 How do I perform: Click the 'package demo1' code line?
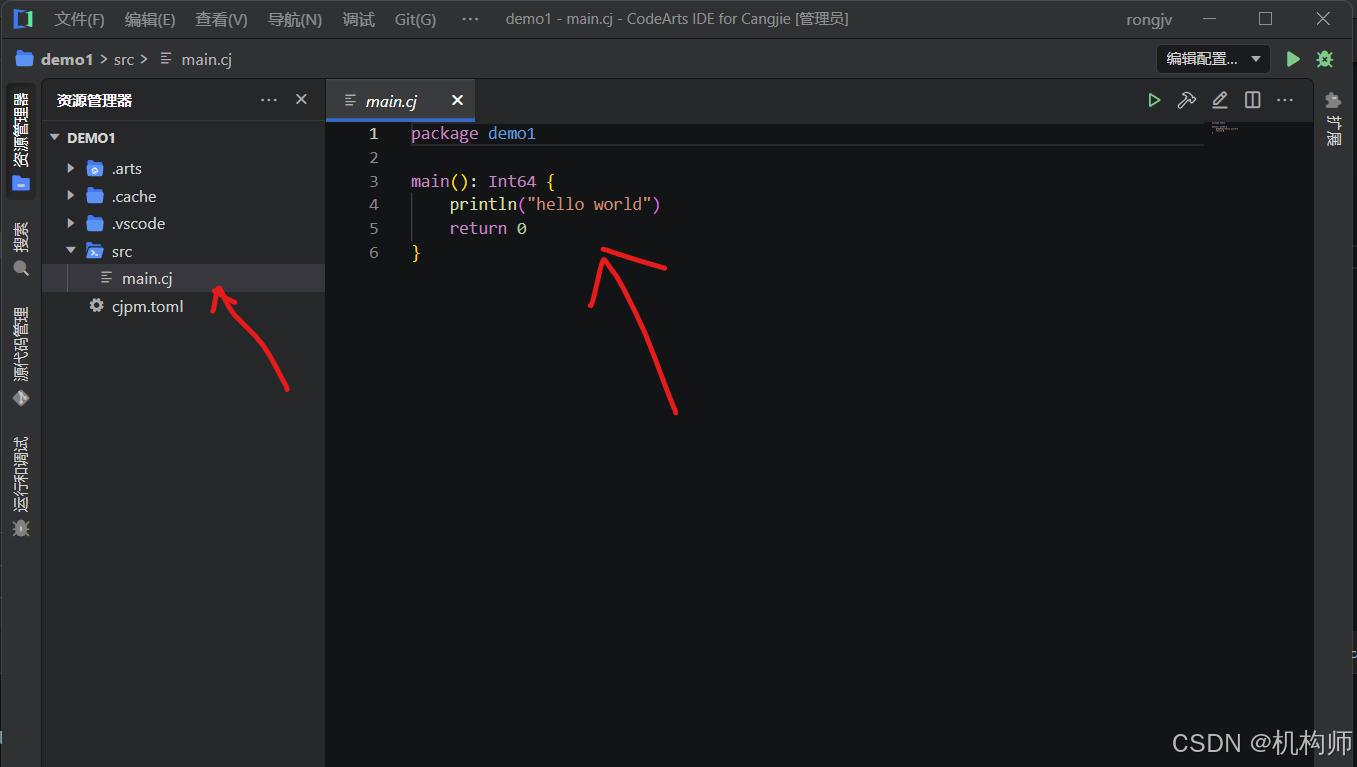474,133
